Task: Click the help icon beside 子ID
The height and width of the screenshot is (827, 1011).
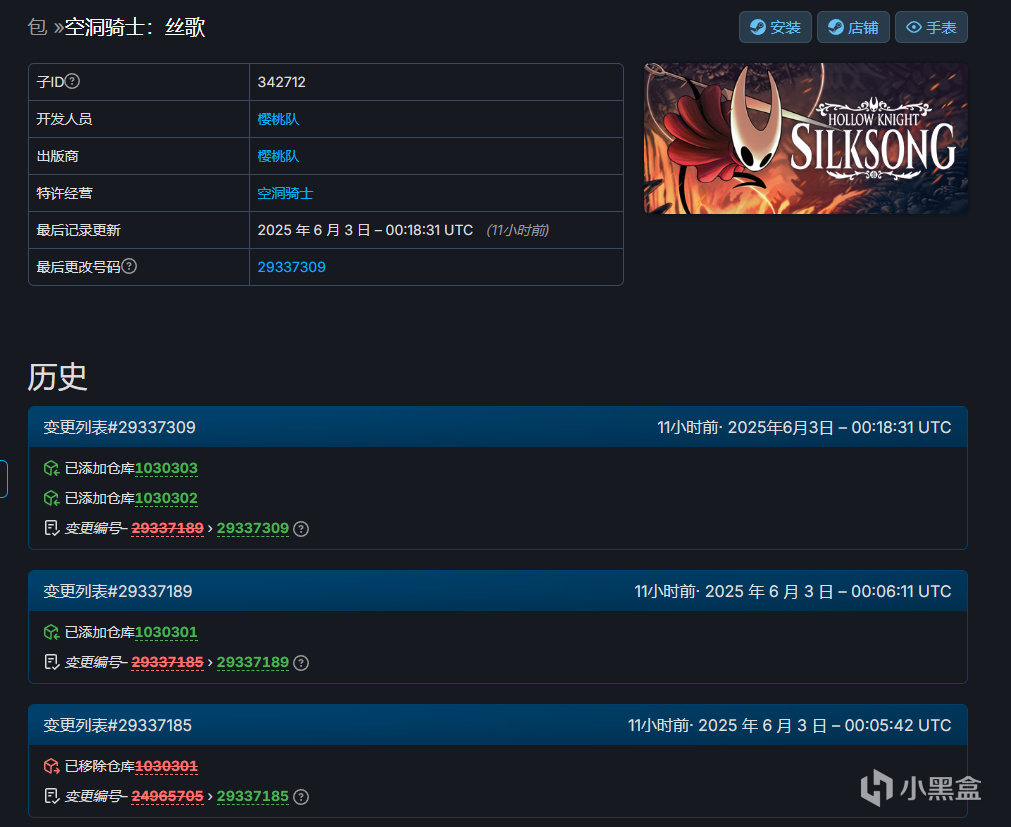Action: tap(73, 81)
